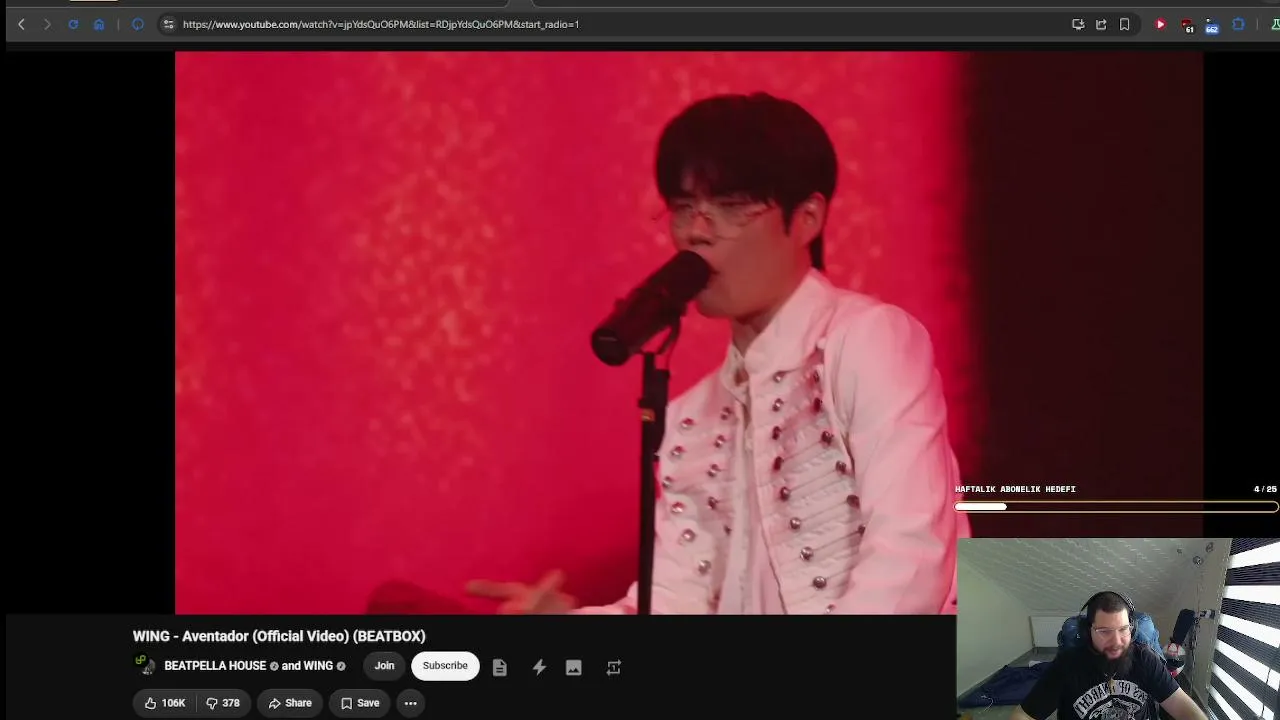This screenshot has height=720, width=1280.
Task: Click the share page icon in address bar
Action: [x=1101, y=24]
